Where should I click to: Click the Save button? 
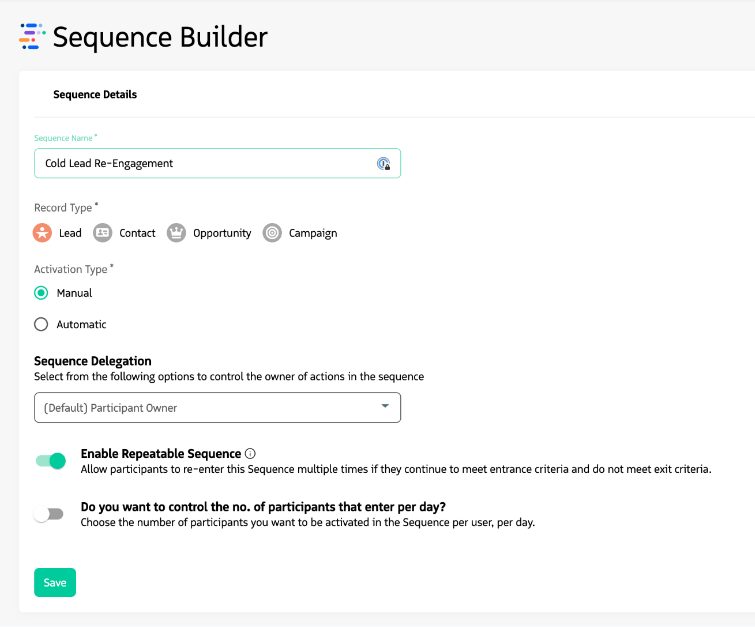tap(55, 582)
